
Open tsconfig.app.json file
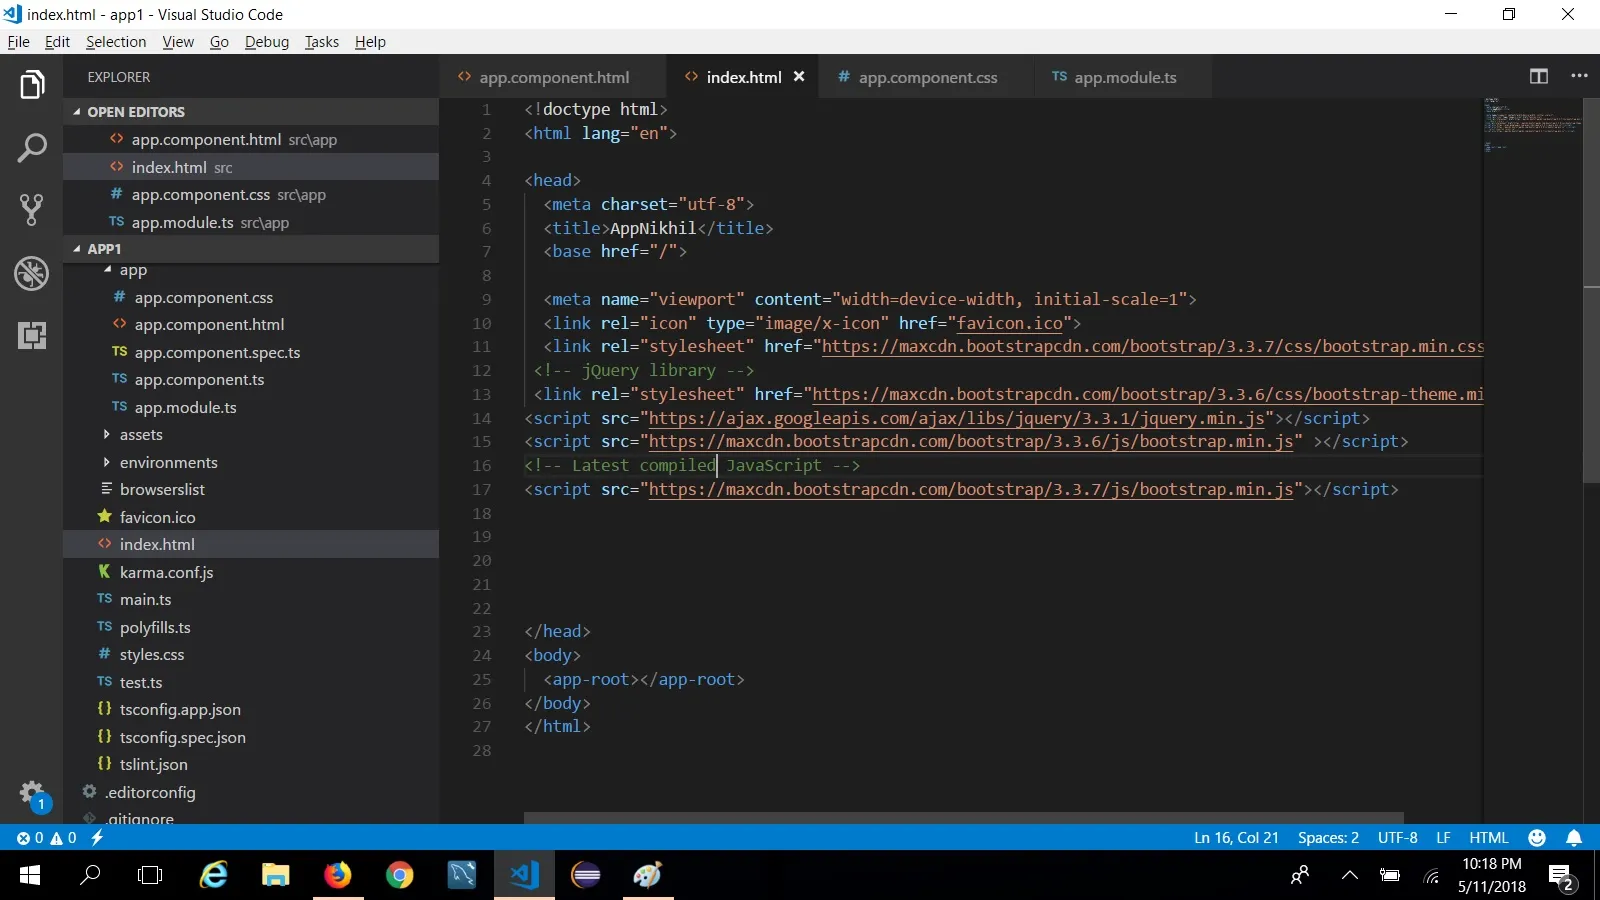pos(180,710)
